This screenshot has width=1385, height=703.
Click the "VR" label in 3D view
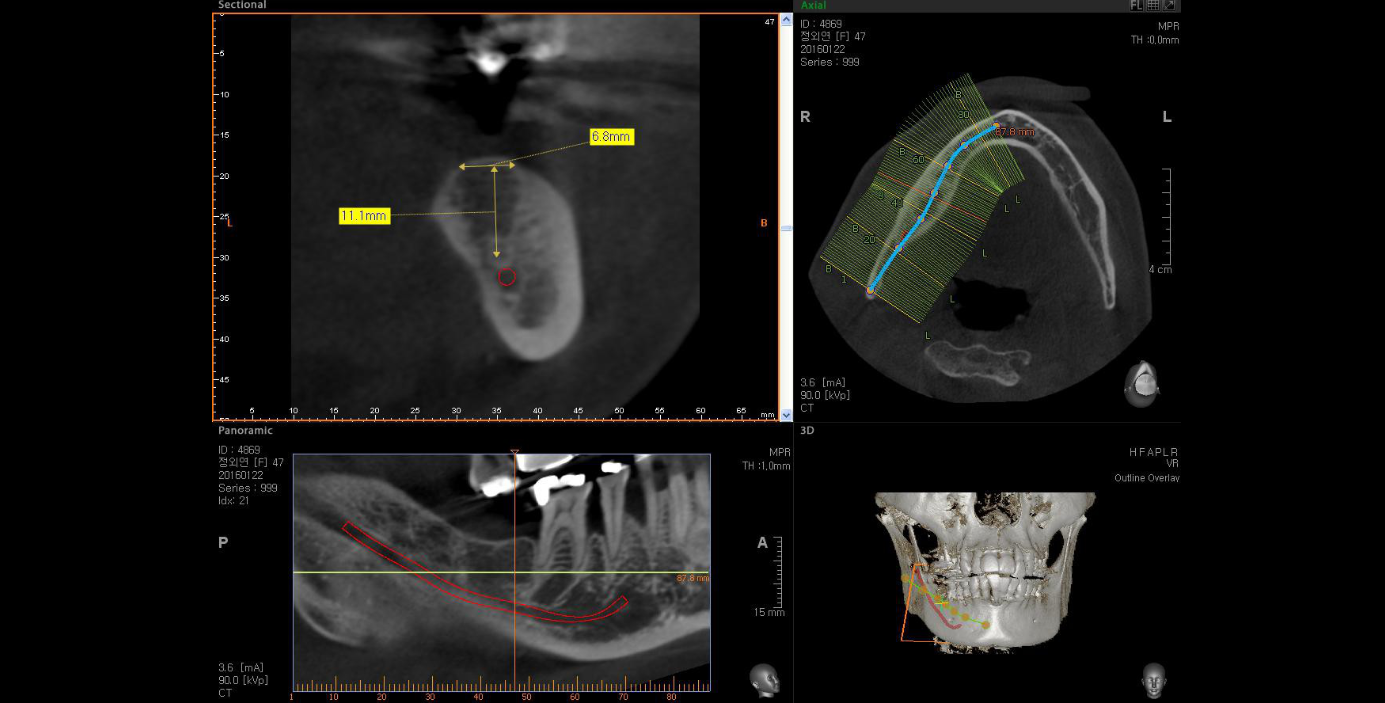(x=1173, y=464)
